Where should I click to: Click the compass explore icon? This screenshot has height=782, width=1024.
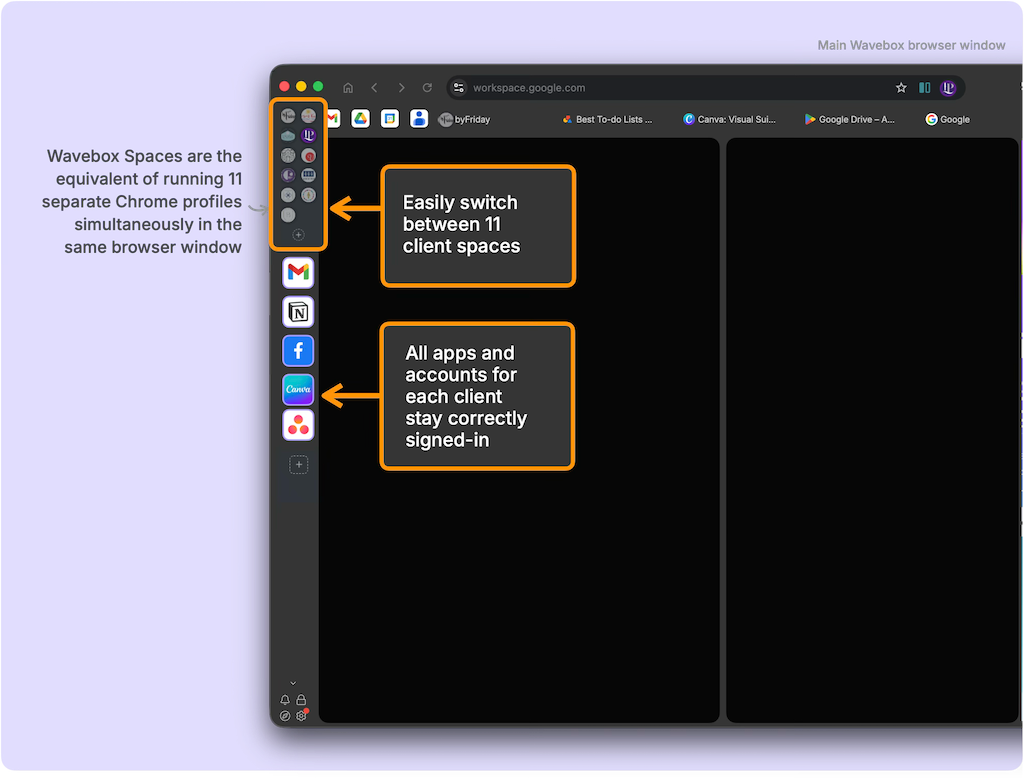click(285, 716)
